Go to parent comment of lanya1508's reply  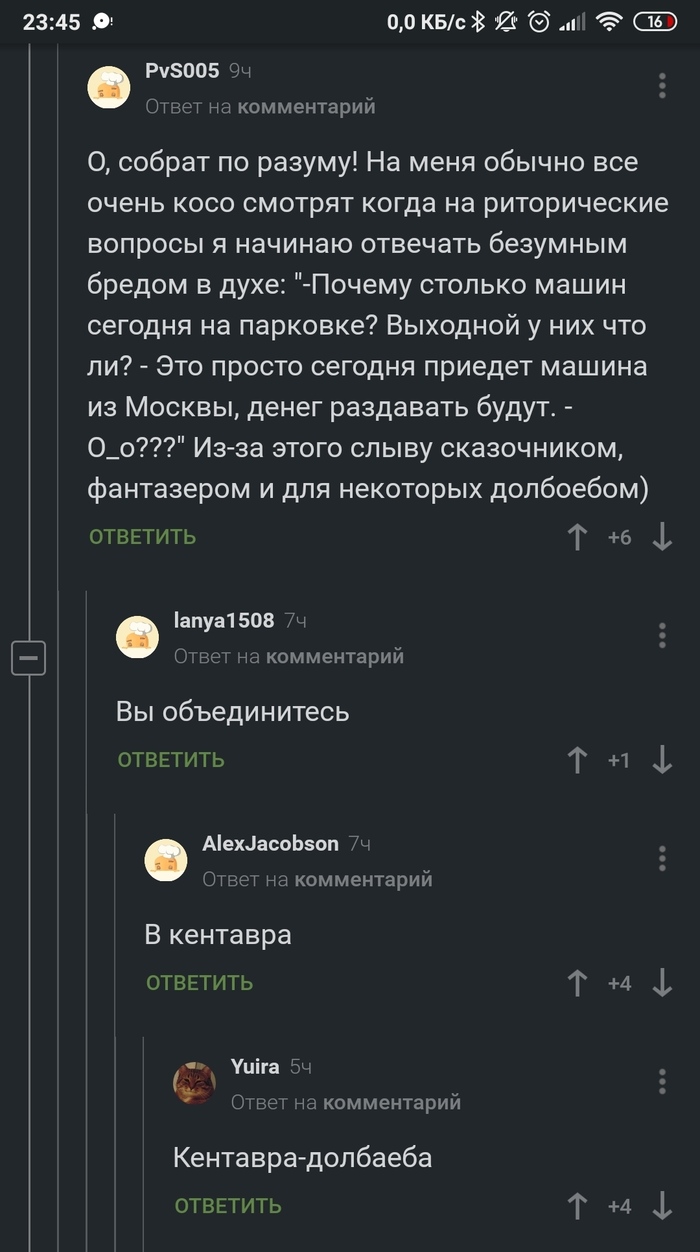click(x=334, y=656)
